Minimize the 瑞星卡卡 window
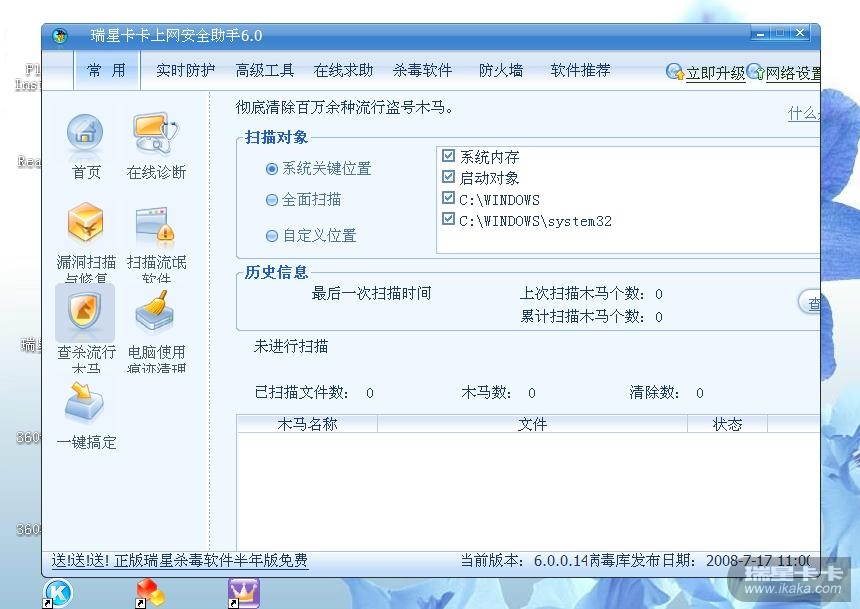This screenshot has width=860, height=609. pos(760,33)
